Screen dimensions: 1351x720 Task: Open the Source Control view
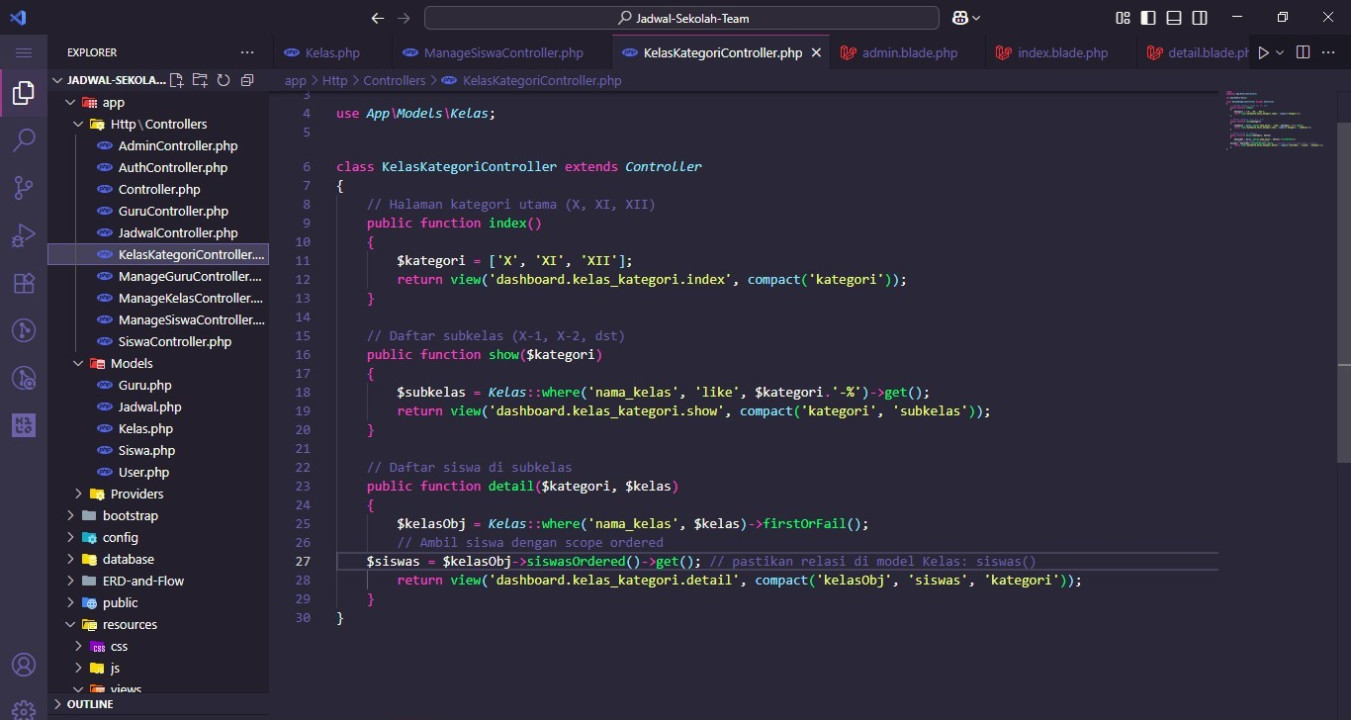23,188
